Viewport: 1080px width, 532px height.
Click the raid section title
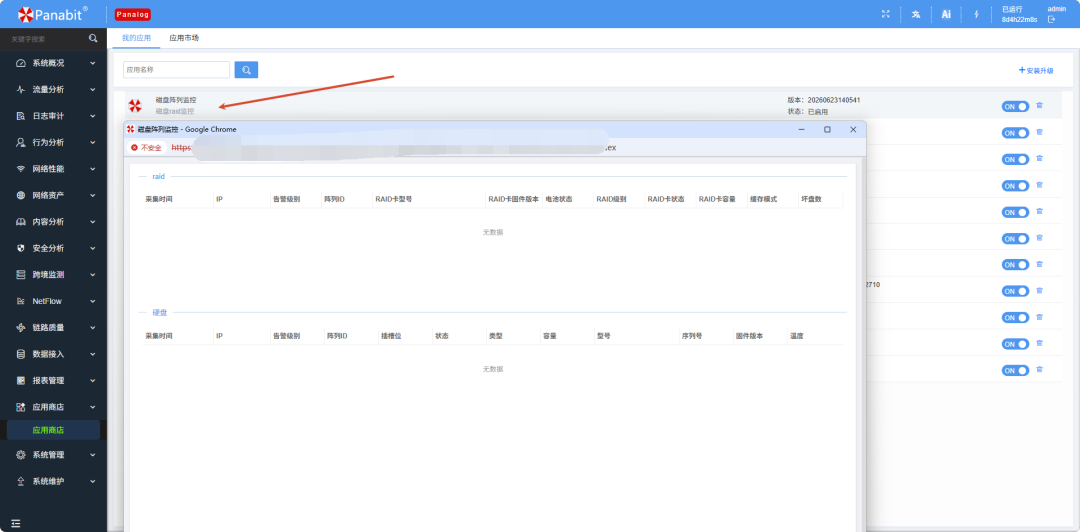pyautogui.click(x=158, y=176)
